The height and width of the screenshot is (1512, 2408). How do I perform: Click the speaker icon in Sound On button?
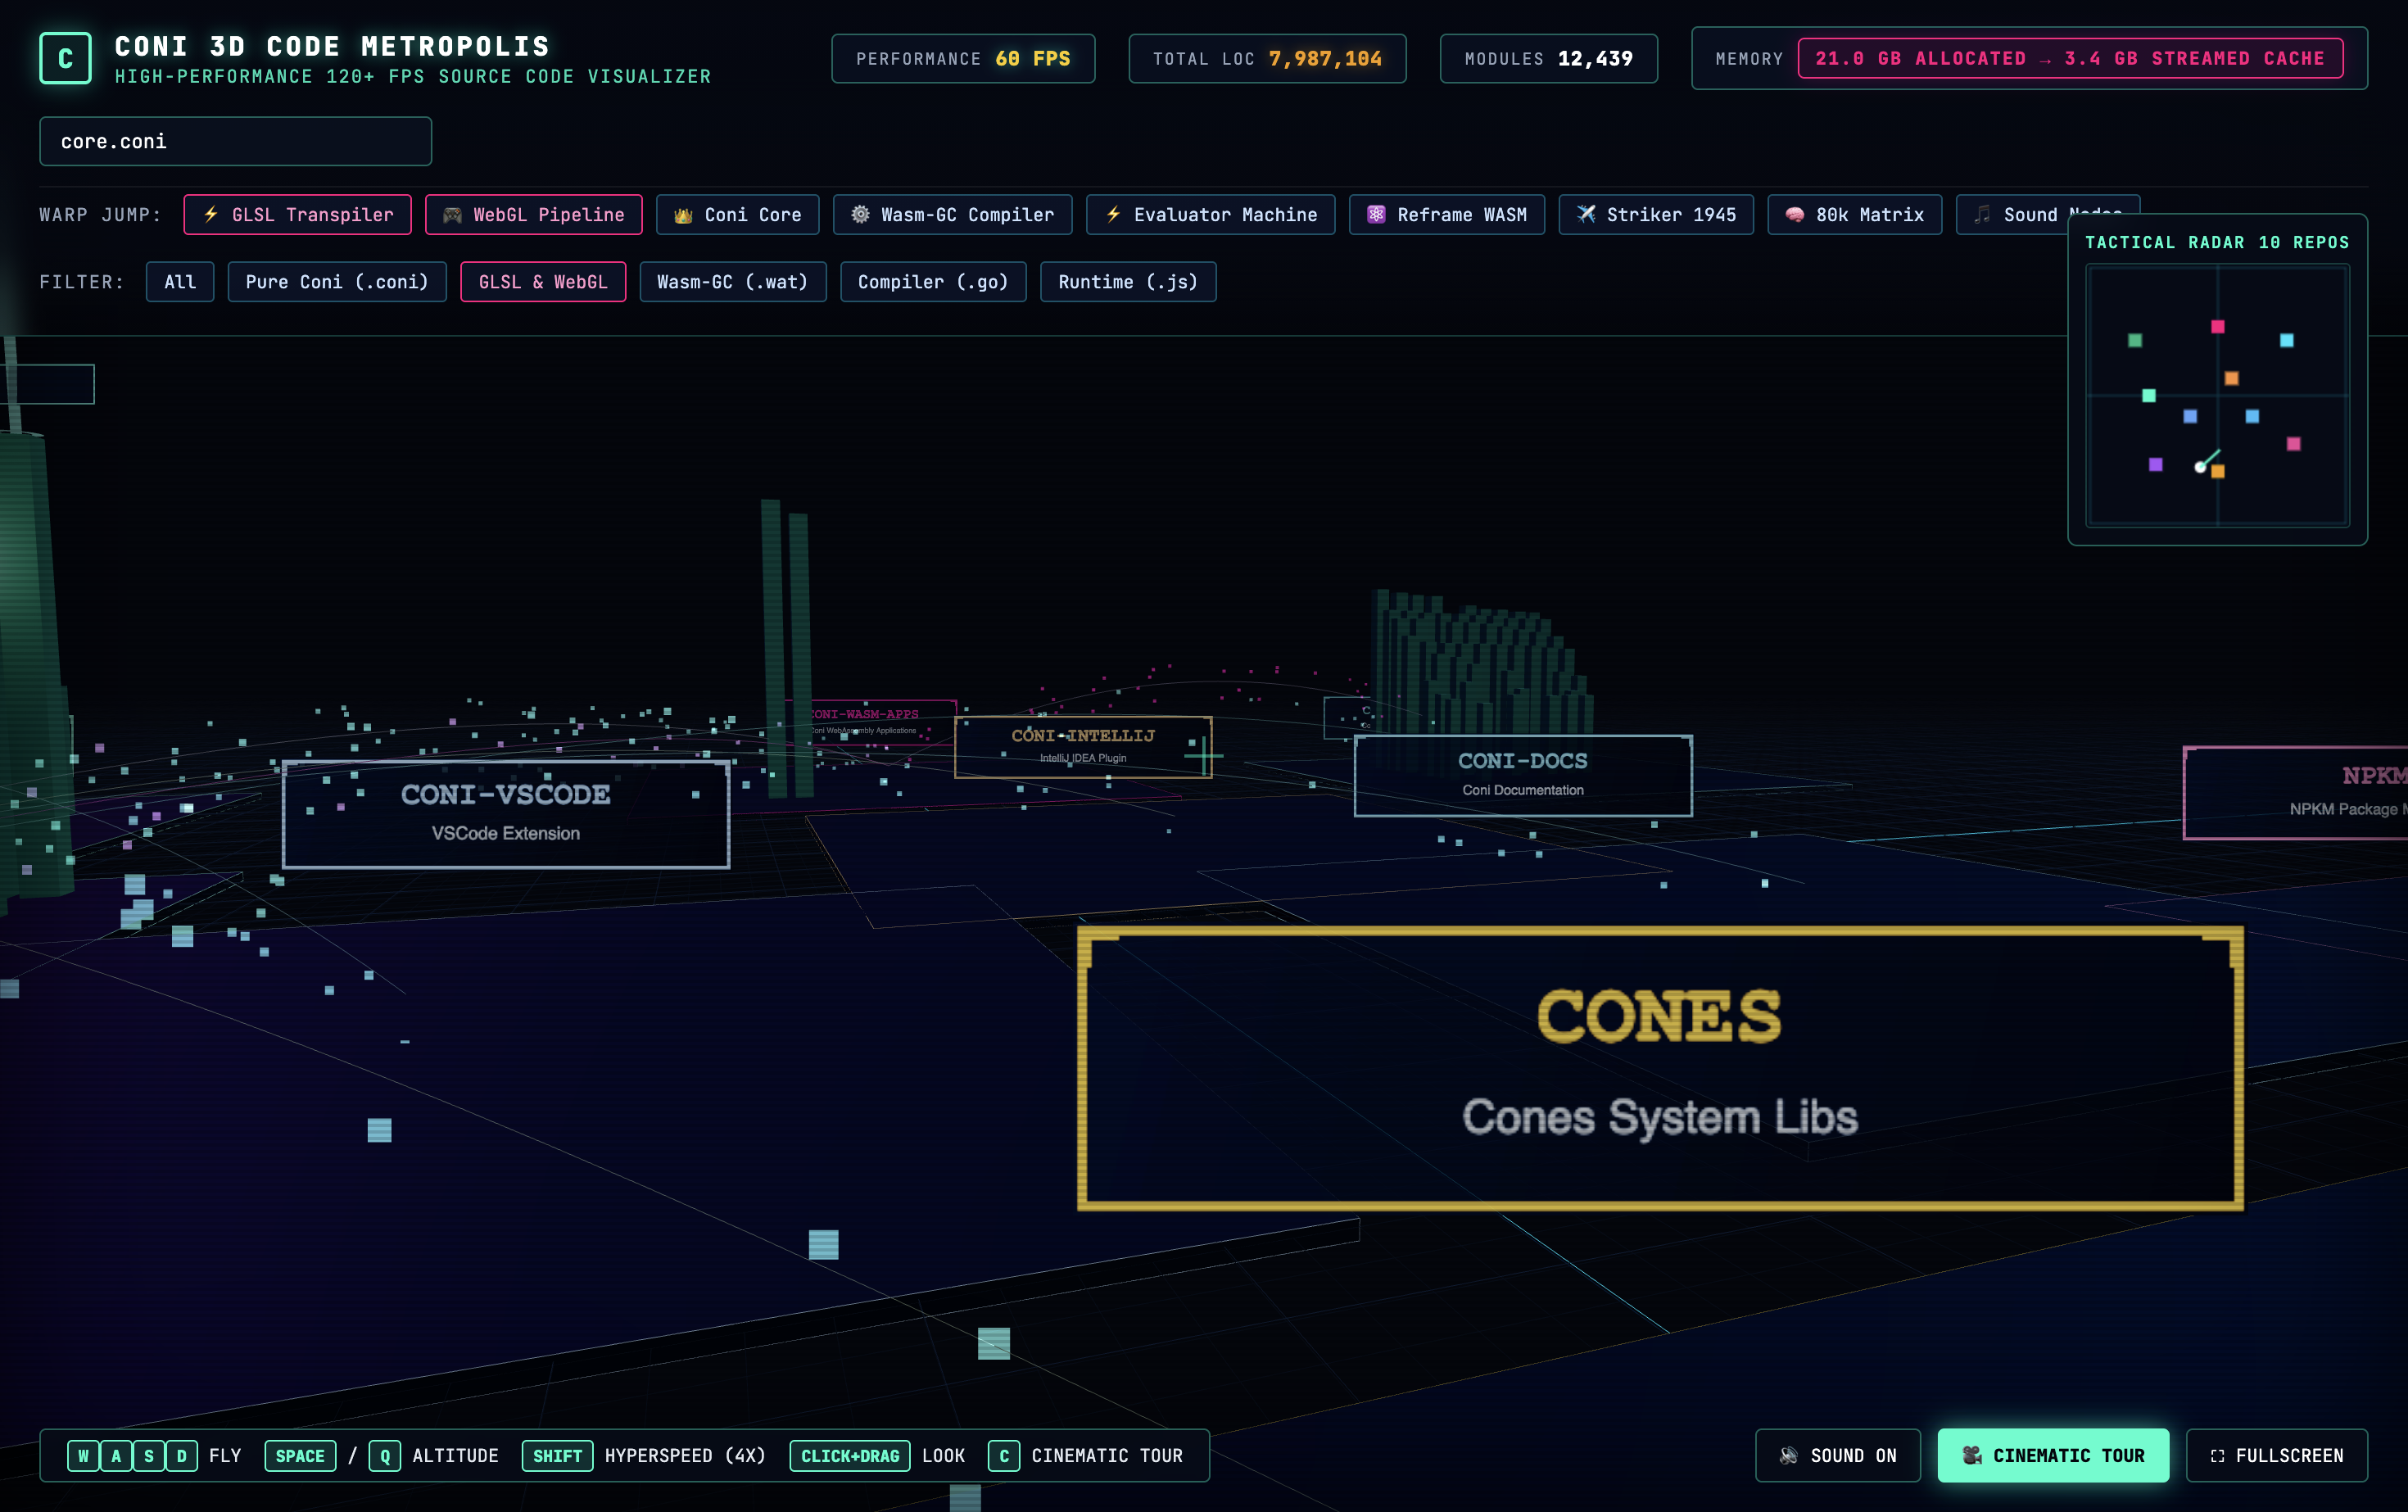pos(1789,1455)
